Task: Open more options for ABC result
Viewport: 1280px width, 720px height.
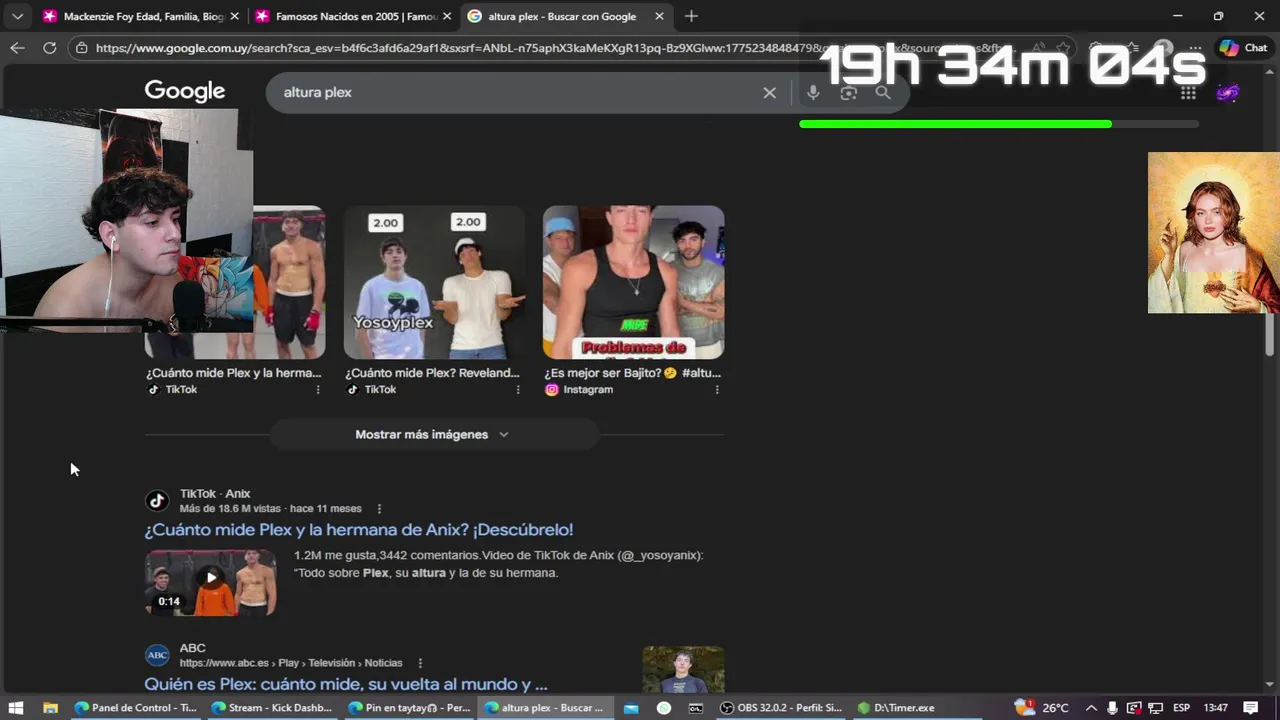Action: (420, 663)
